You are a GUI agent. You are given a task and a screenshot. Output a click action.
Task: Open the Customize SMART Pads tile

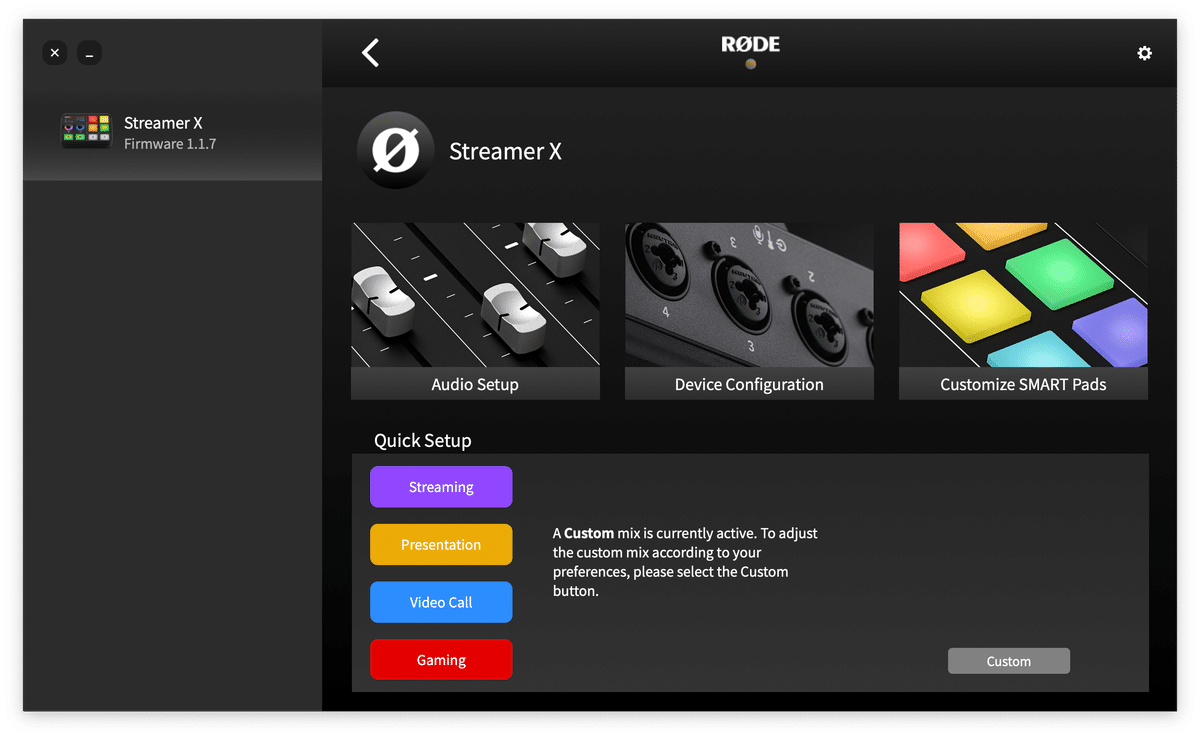1023,311
